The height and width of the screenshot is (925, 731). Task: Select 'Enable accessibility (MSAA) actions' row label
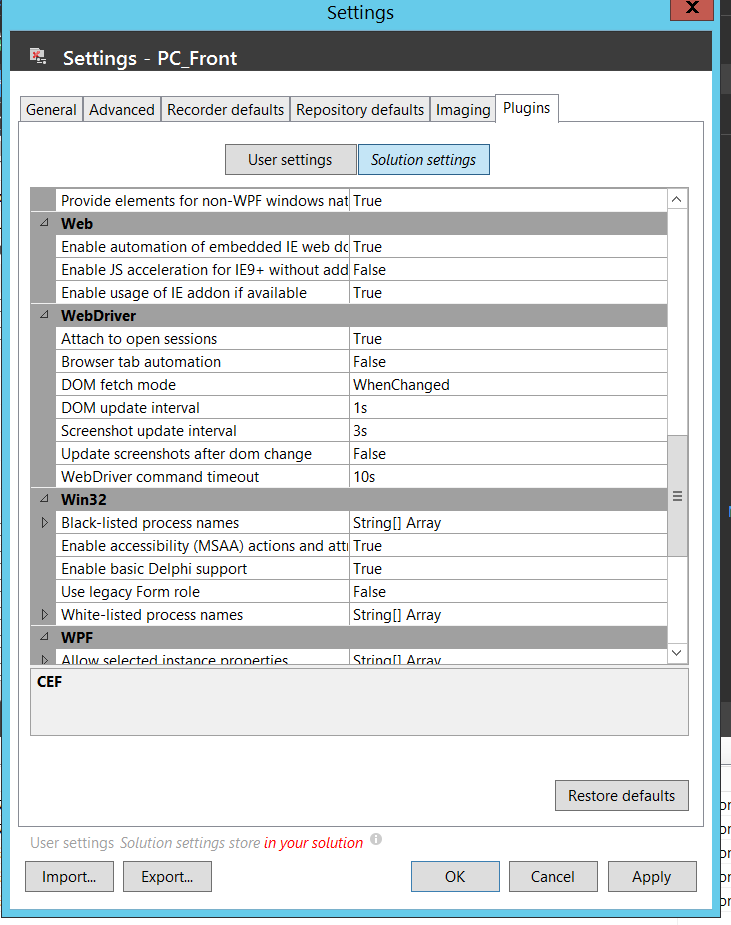click(x=202, y=546)
